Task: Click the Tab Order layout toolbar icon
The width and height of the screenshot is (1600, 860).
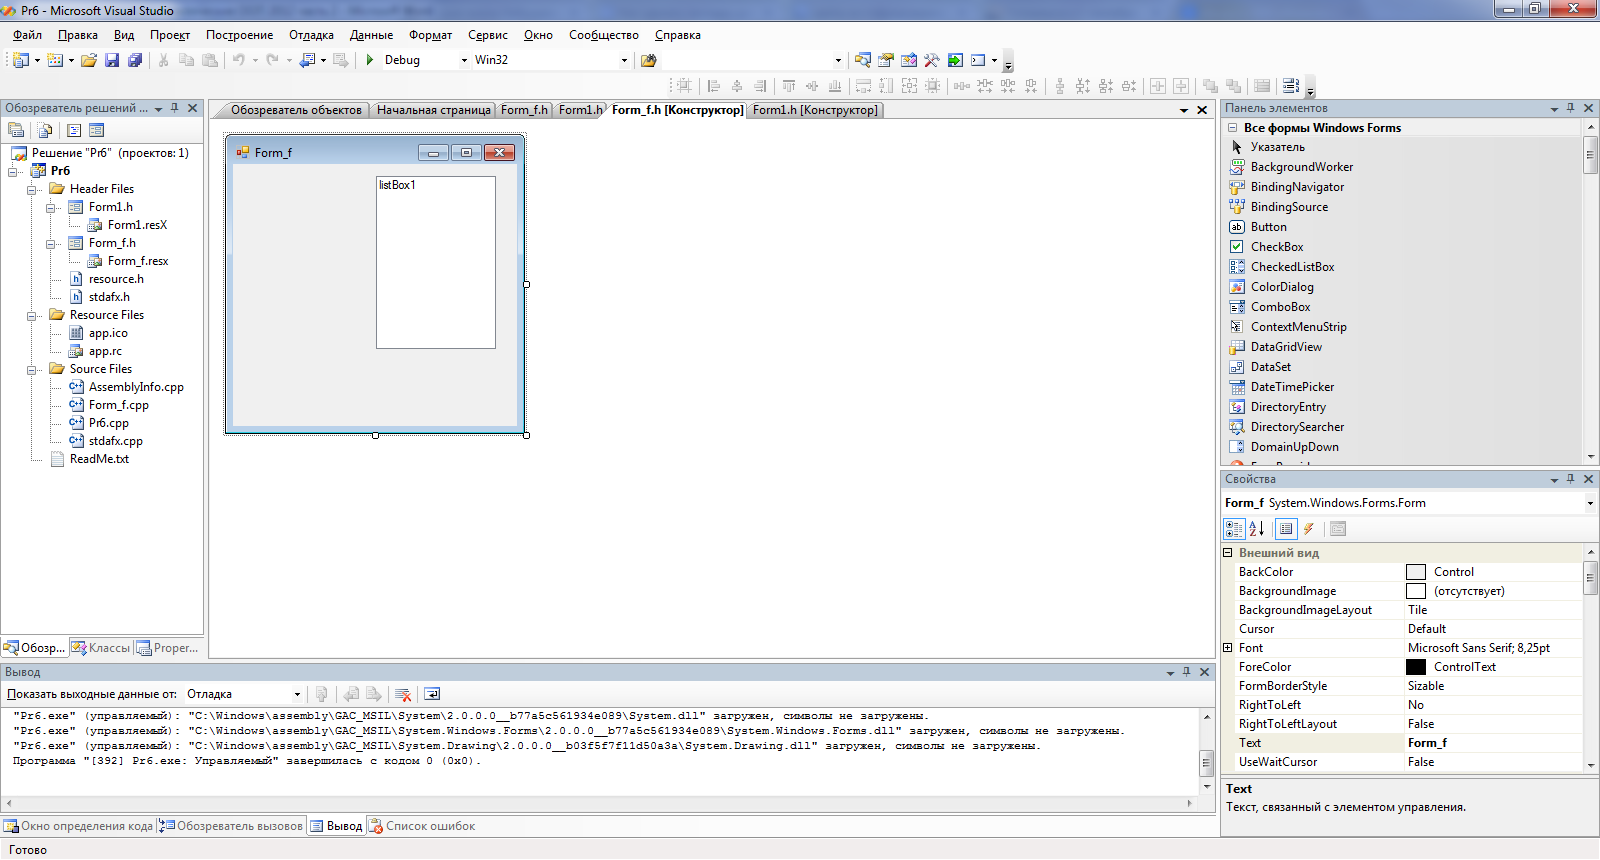Action: [x=1291, y=86]
